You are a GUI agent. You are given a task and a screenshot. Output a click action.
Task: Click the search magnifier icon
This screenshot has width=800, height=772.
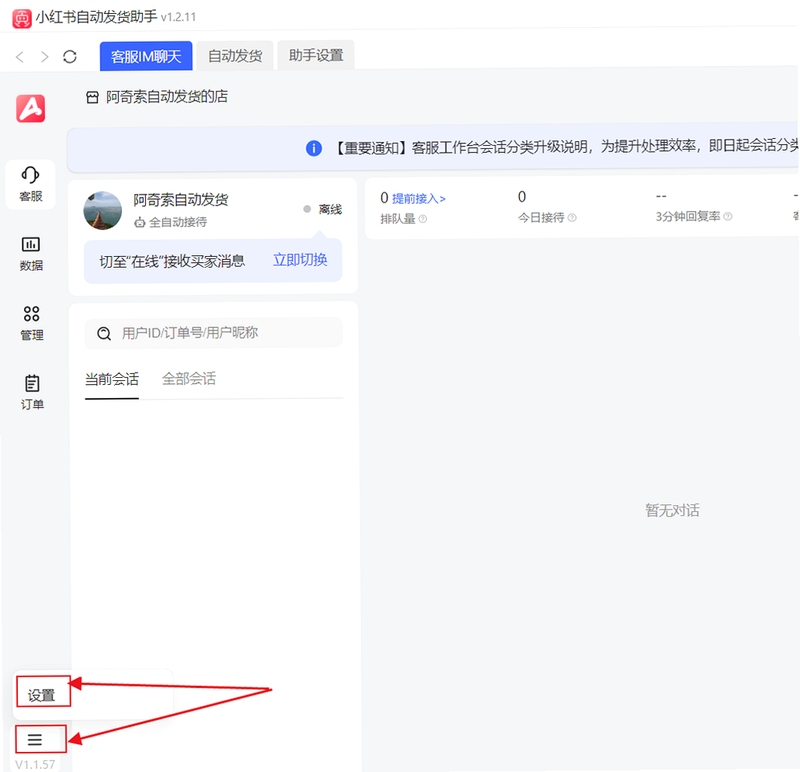point(104,334)
